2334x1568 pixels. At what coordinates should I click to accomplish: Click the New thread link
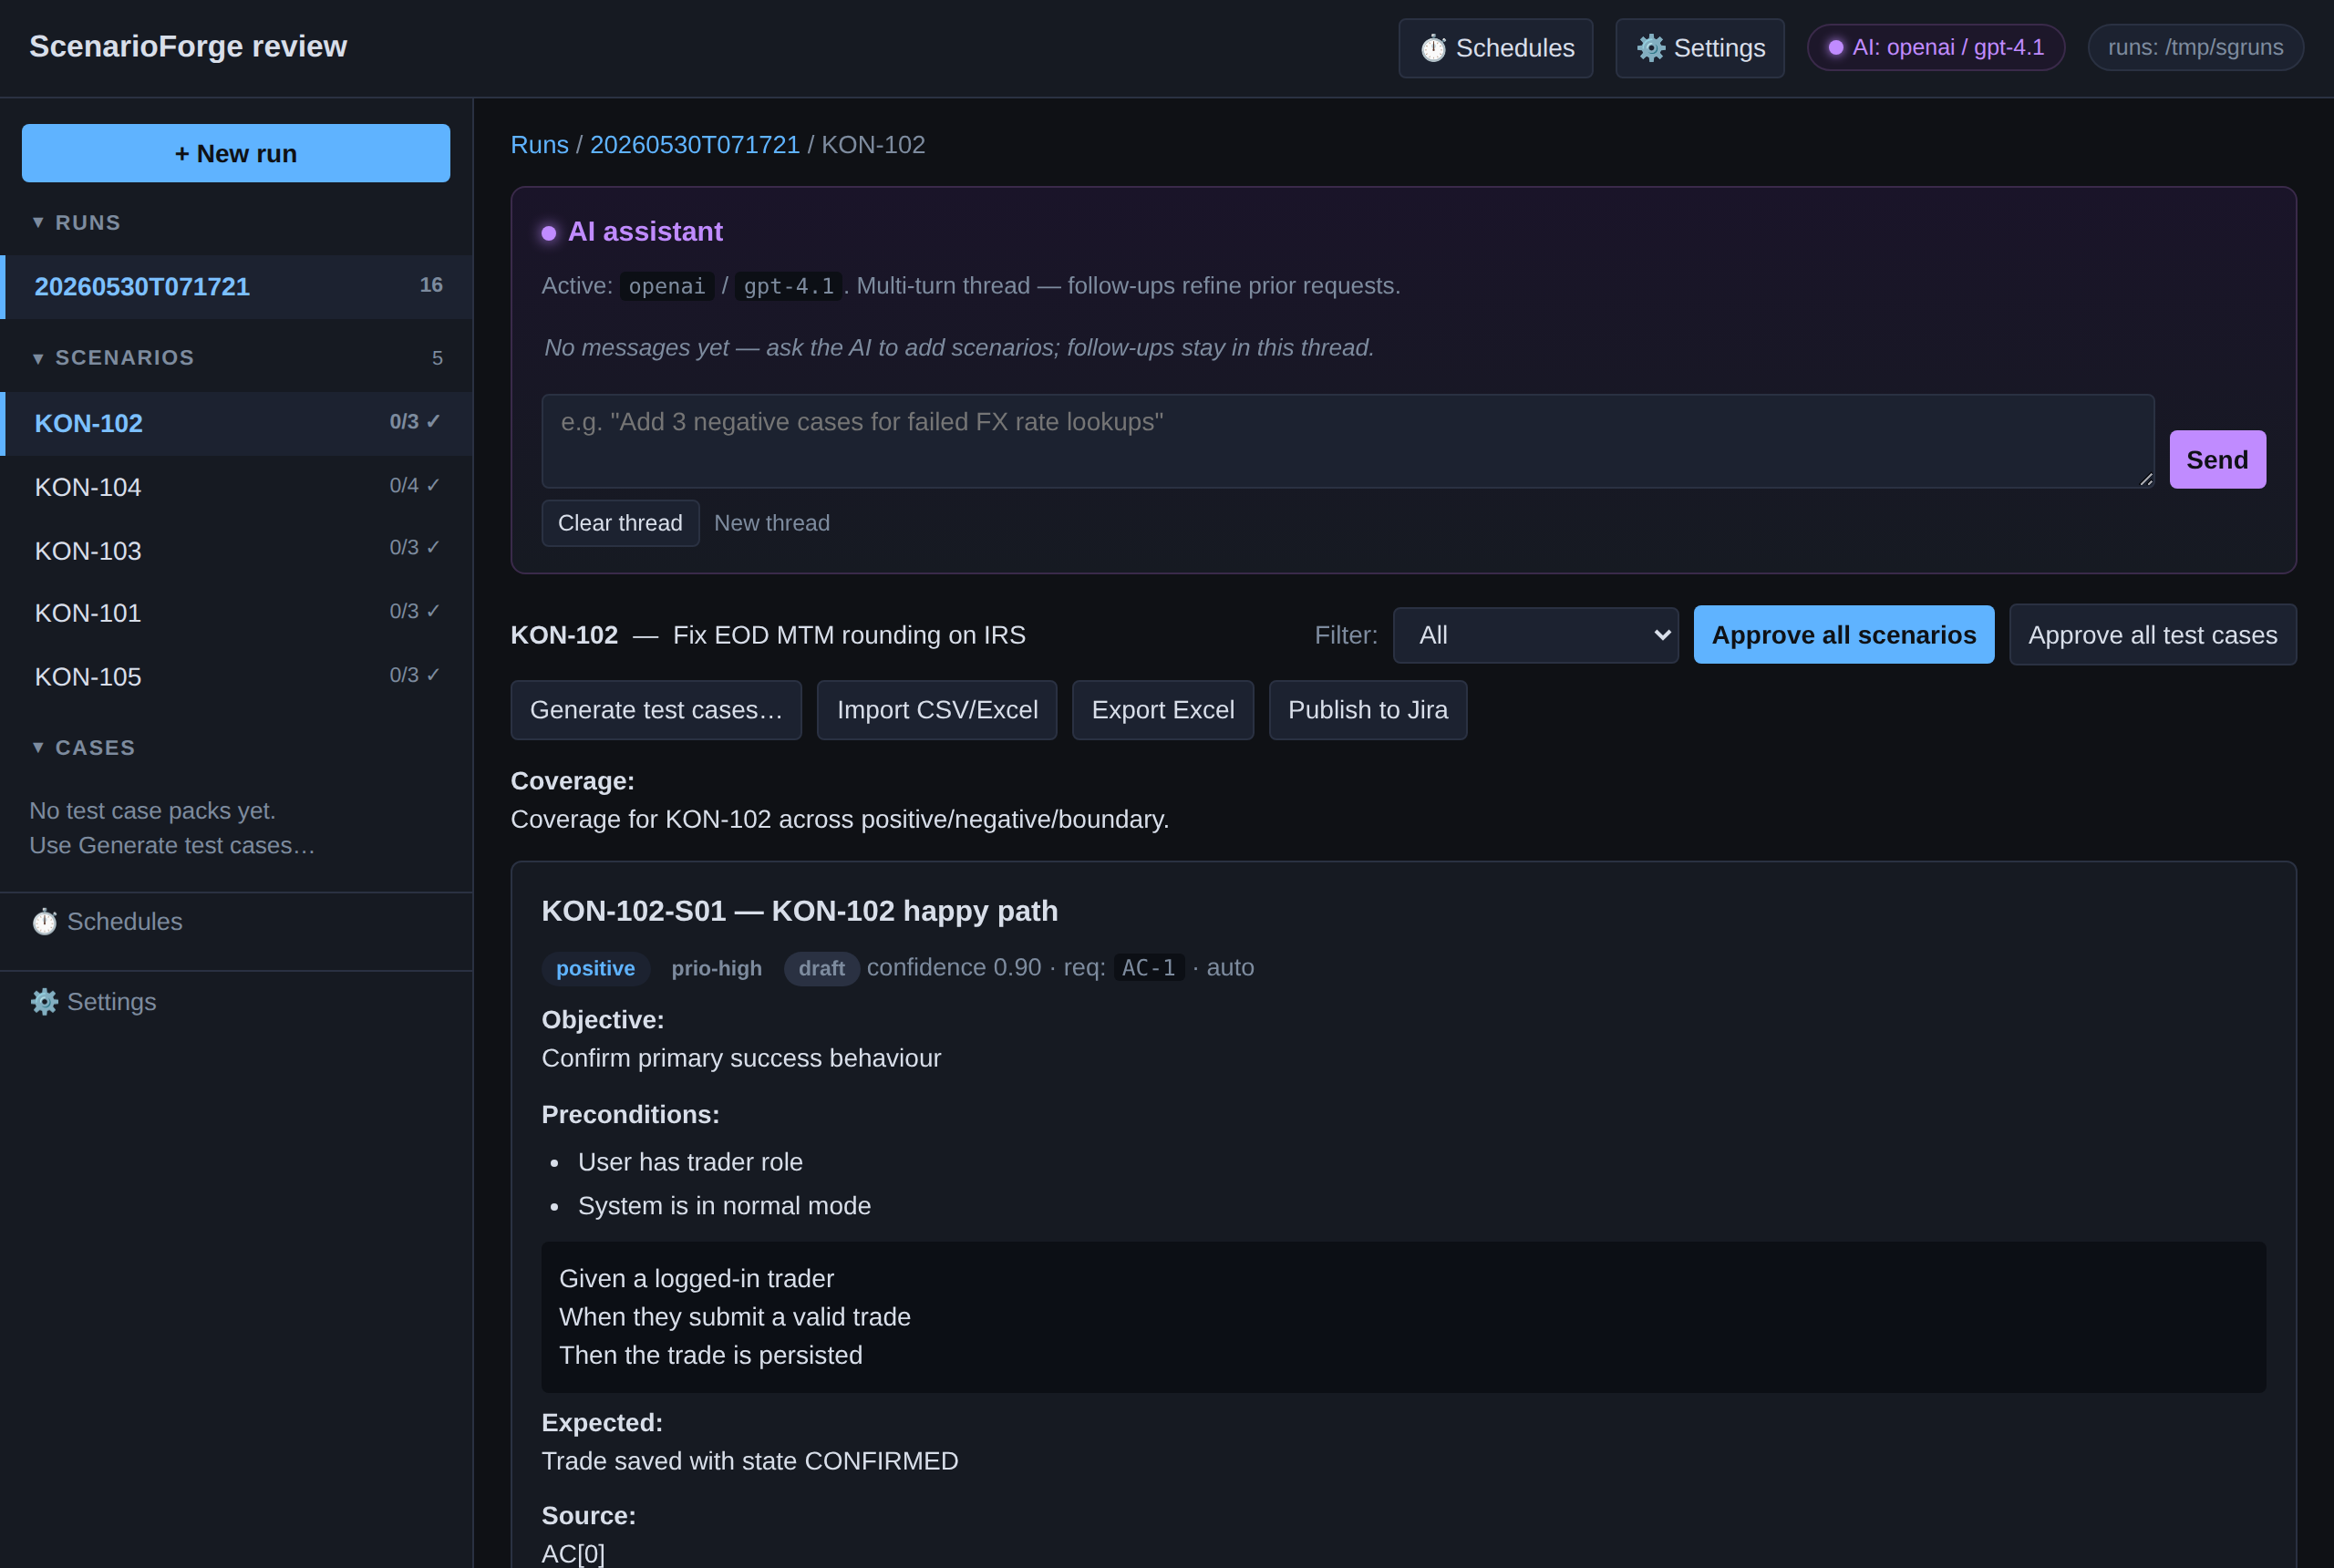coord(771,523)
